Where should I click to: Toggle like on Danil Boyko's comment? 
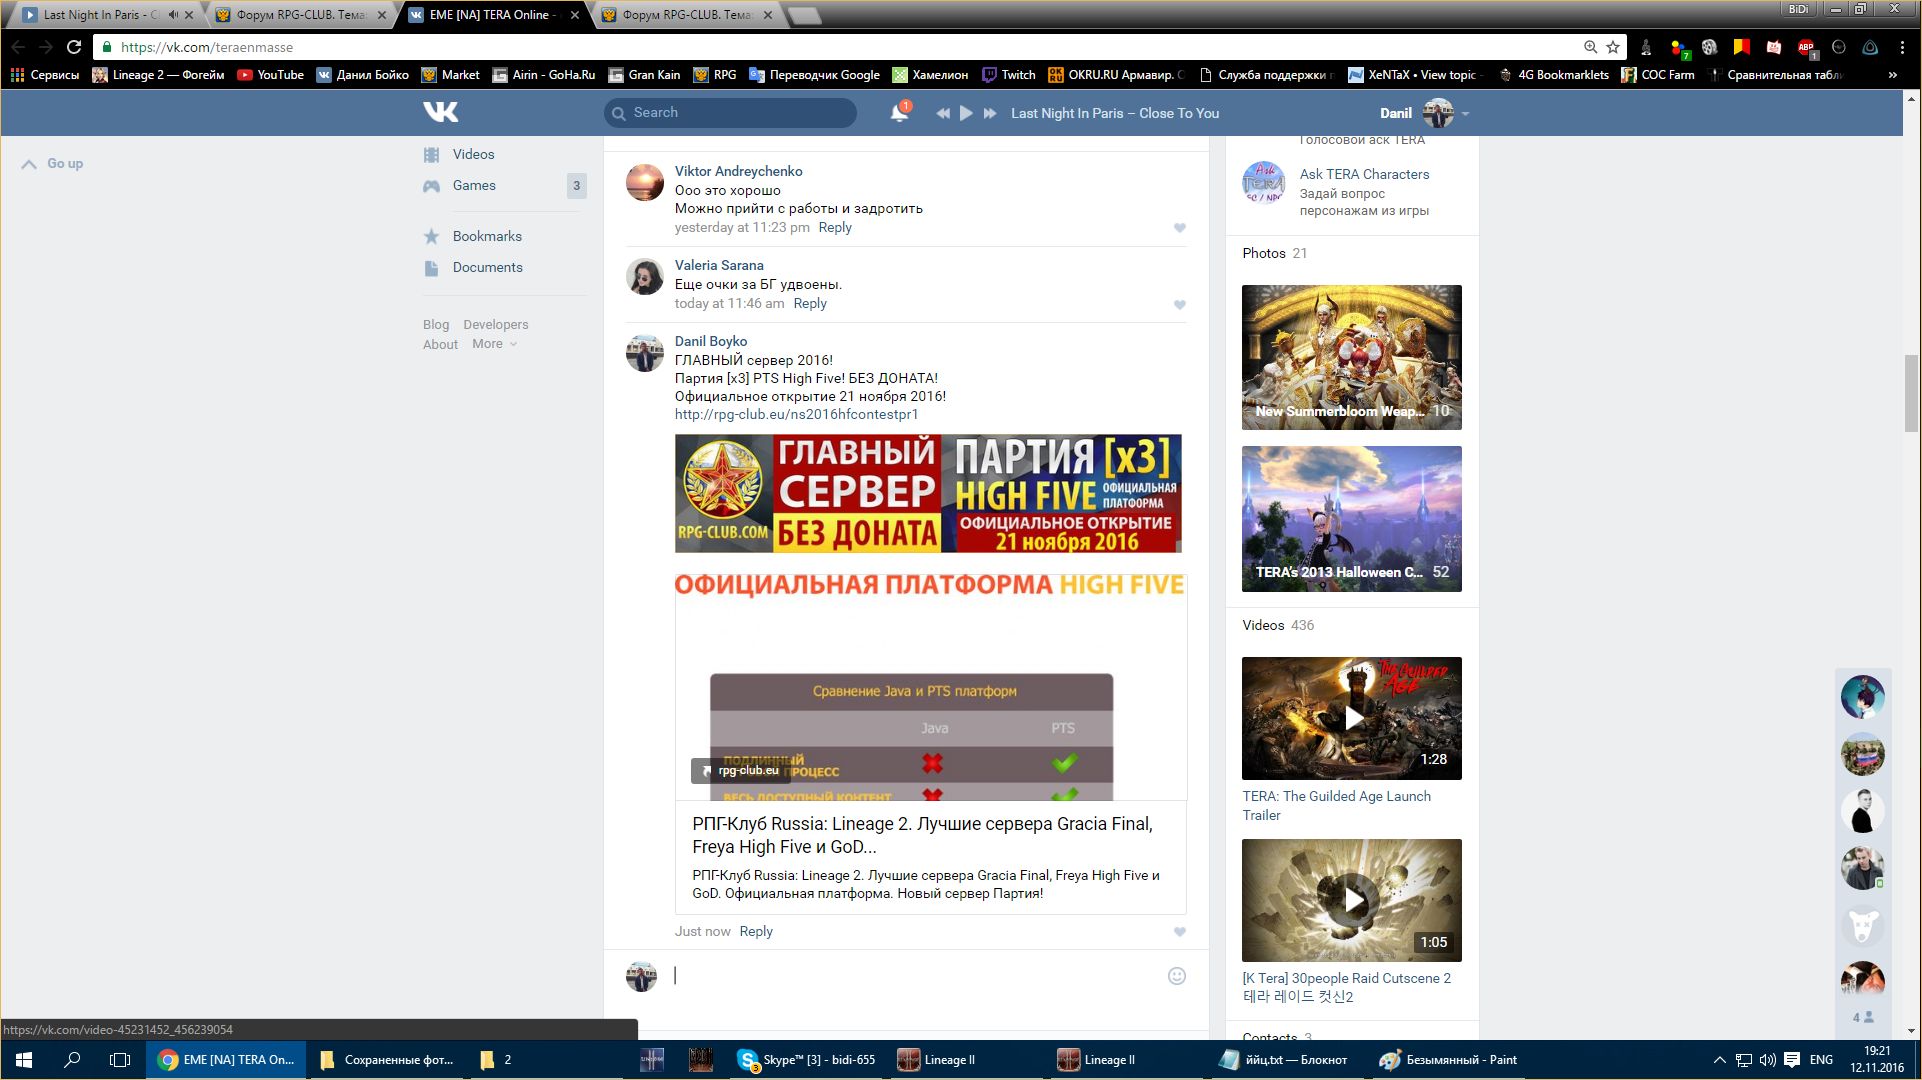[x=1180, y=932]
